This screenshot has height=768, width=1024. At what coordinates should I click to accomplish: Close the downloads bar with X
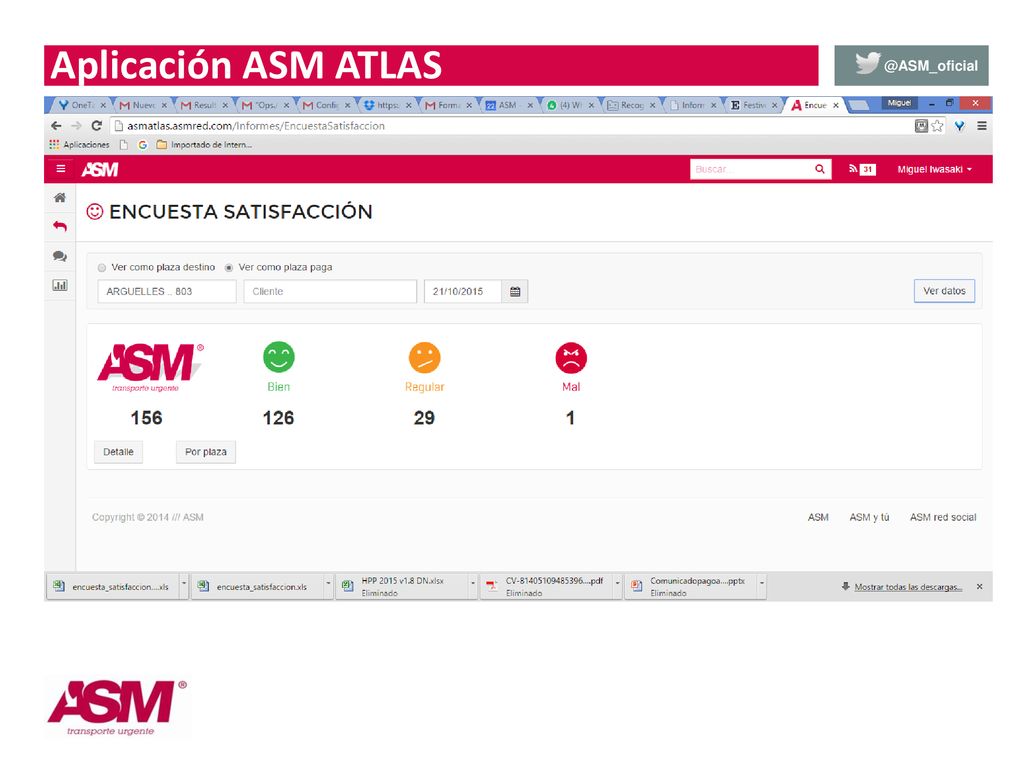(x=979, y=586)
